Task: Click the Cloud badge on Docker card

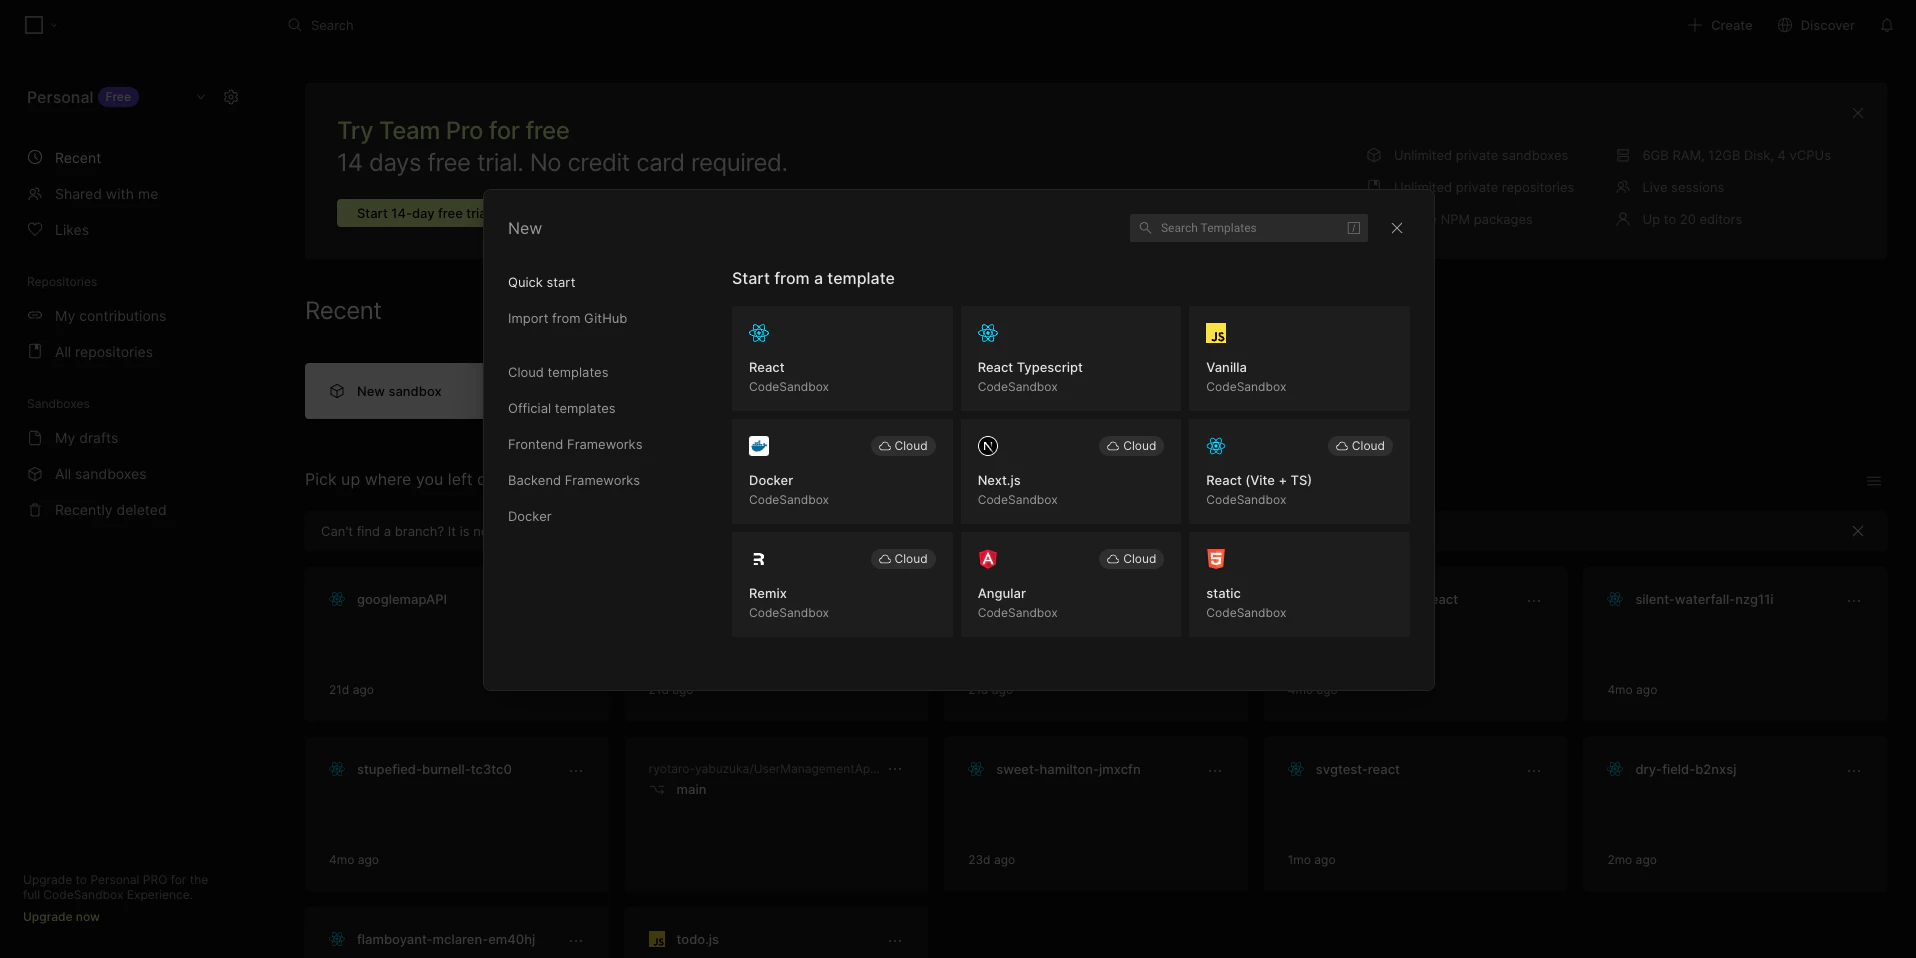Action: tap(903, 446)
